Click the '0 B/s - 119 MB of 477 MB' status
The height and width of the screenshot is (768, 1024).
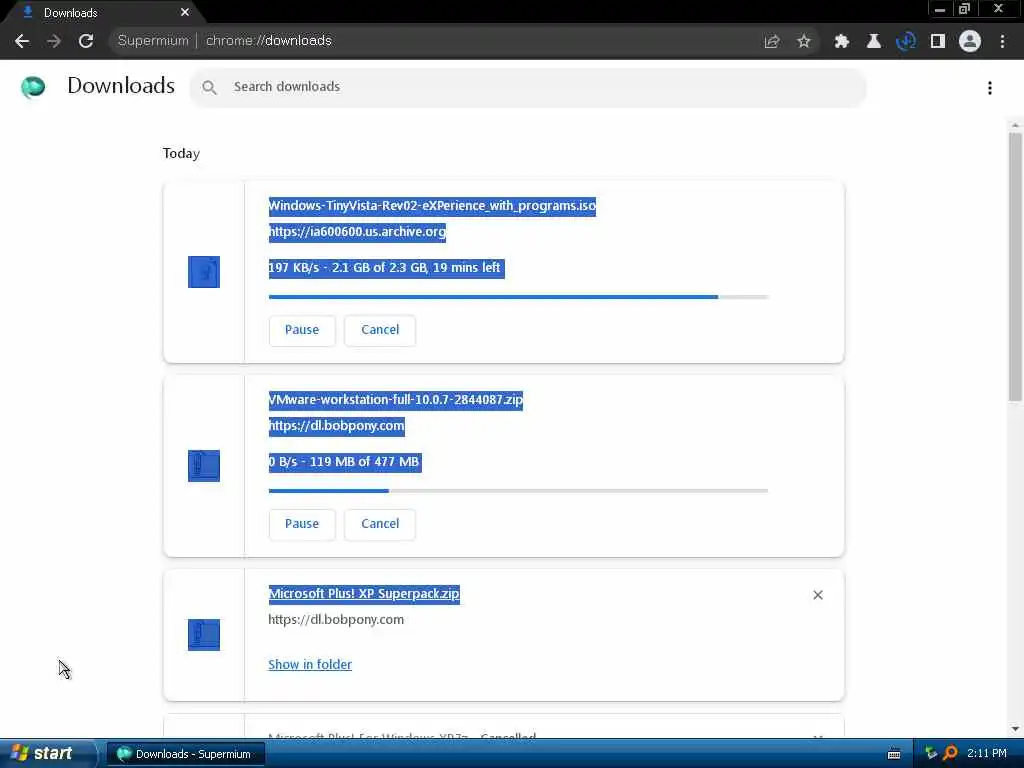345,462
